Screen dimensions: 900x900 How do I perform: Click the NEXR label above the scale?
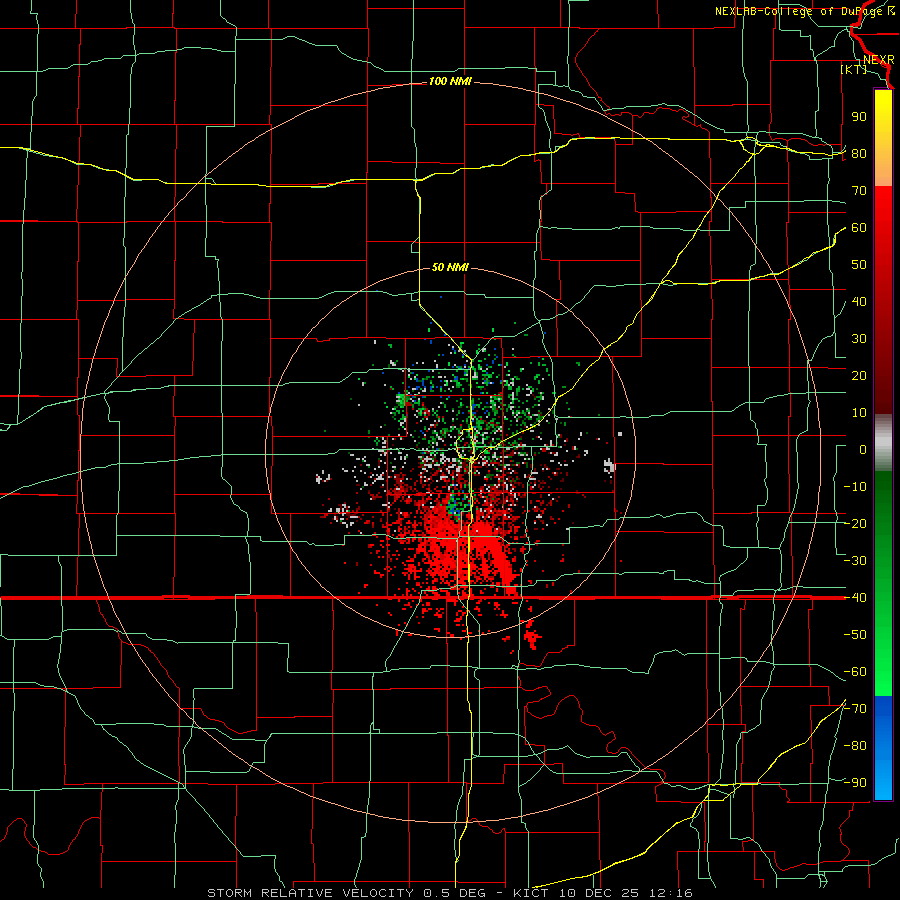pos(879,60)
